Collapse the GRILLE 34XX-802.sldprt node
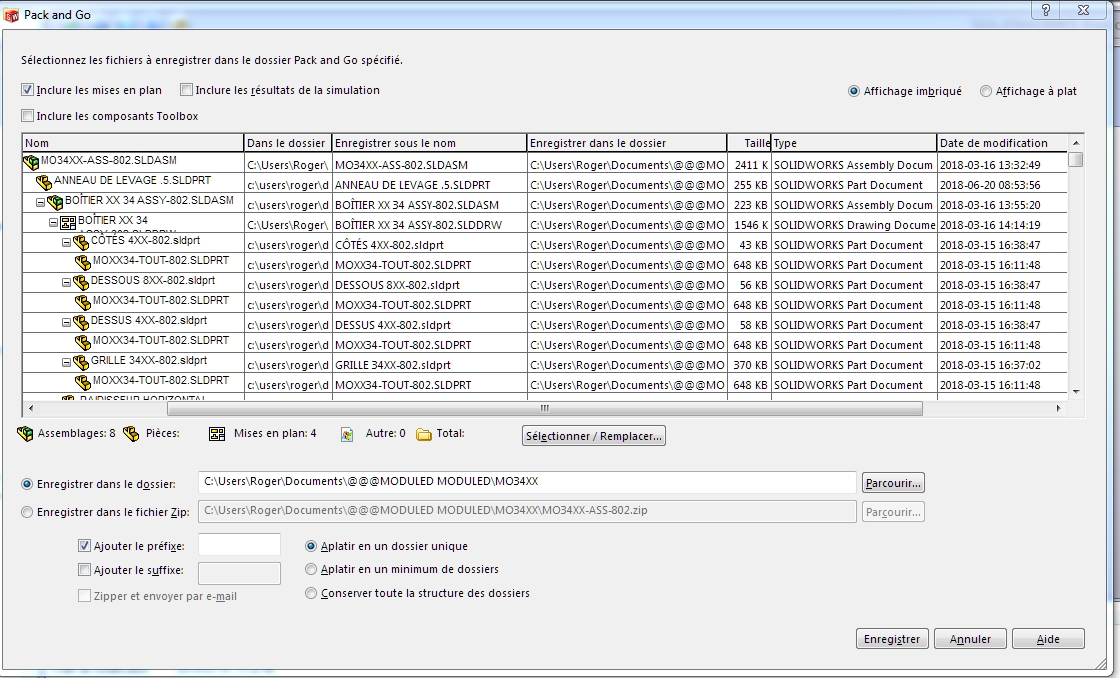The image size is (1120, 678). (x=66, y=363)
